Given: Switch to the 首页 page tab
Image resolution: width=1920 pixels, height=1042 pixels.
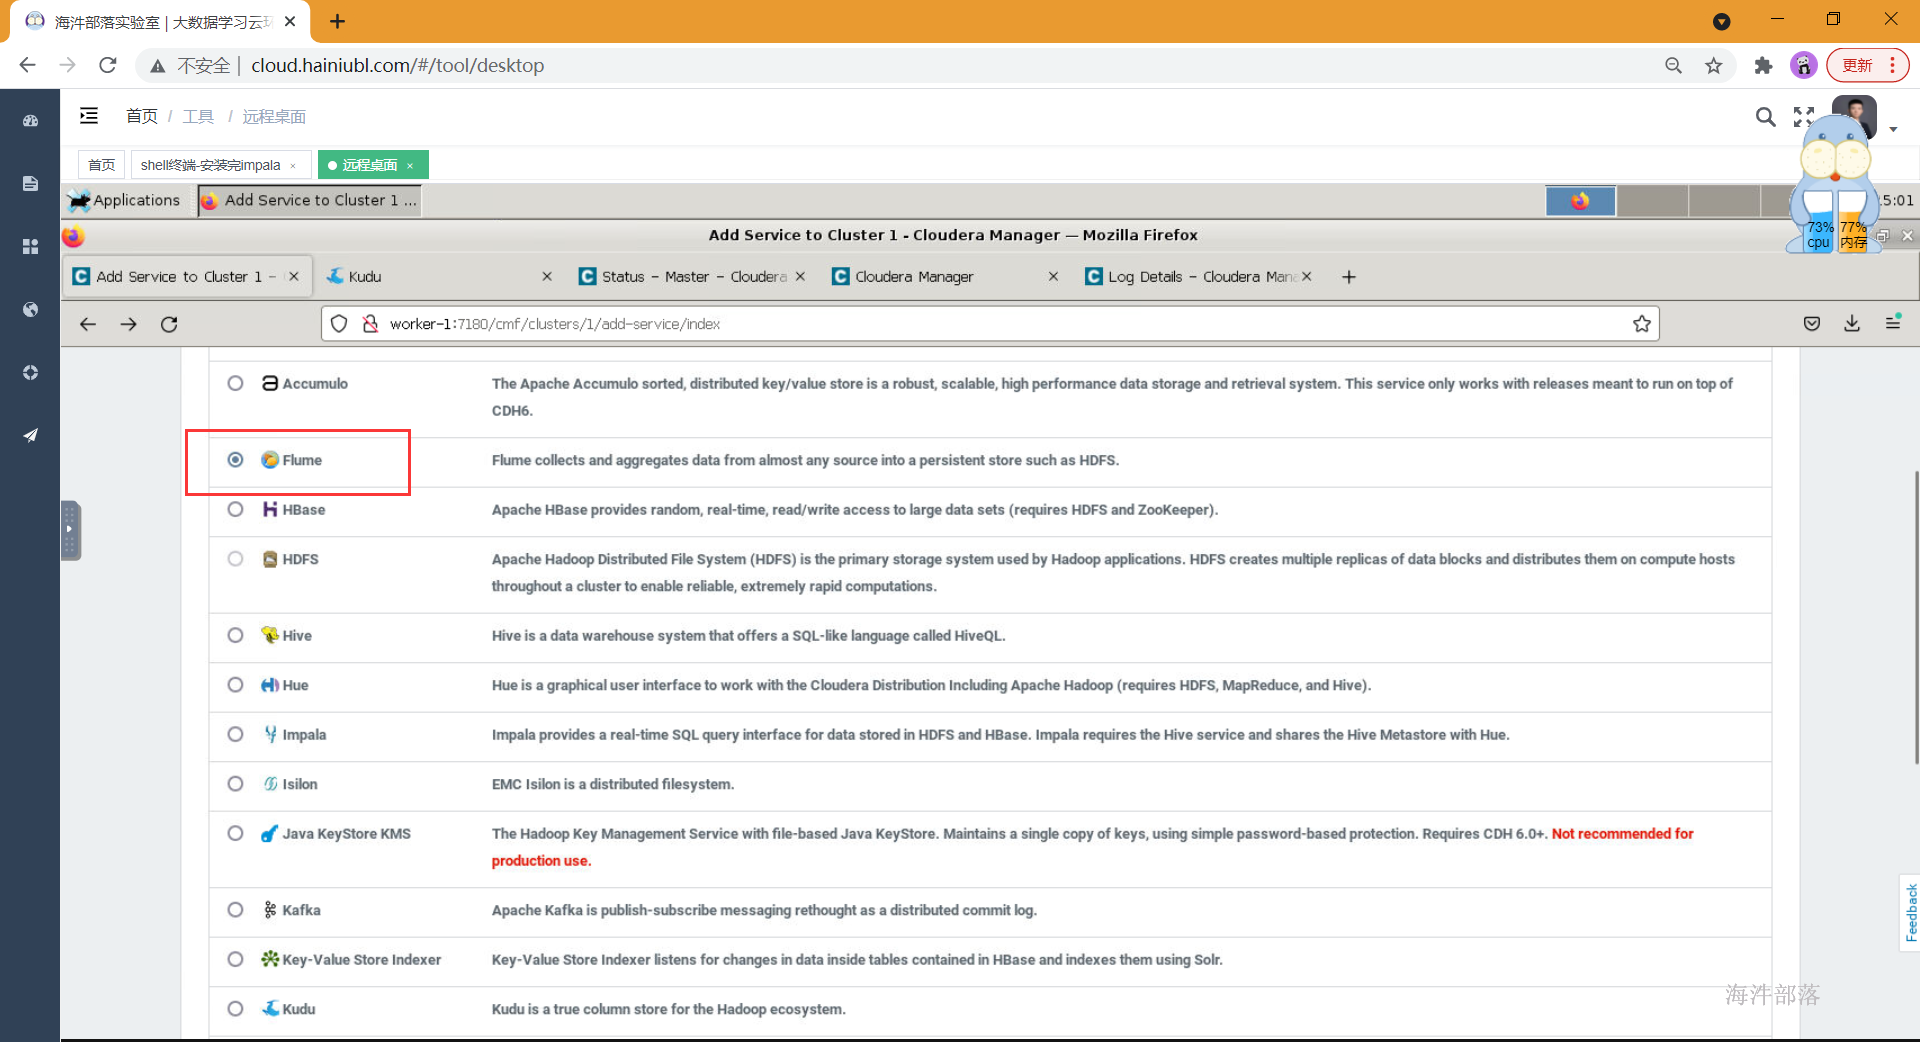Looking at the screenshot, I should pyautogui.click(x=101, y=165).
